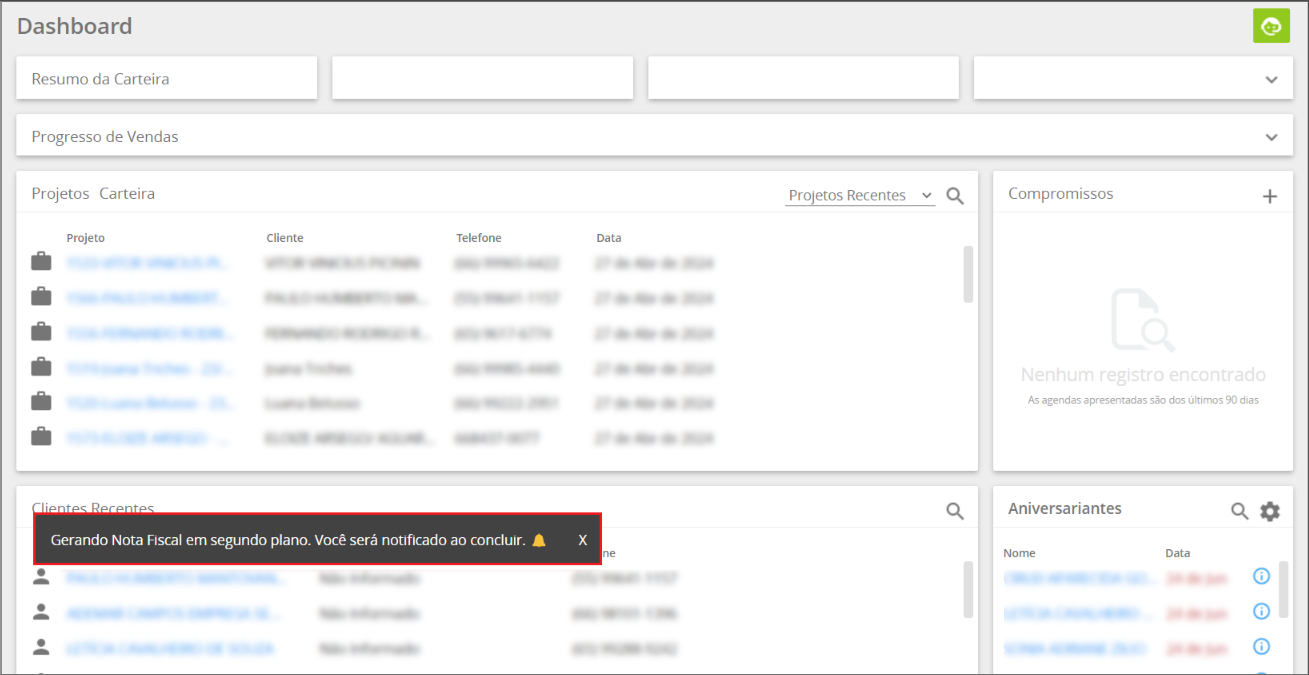Dismiss the Nota Fiscal notification with X
The width and height of the screenshot is (1309, 675).
click(582, 540)
